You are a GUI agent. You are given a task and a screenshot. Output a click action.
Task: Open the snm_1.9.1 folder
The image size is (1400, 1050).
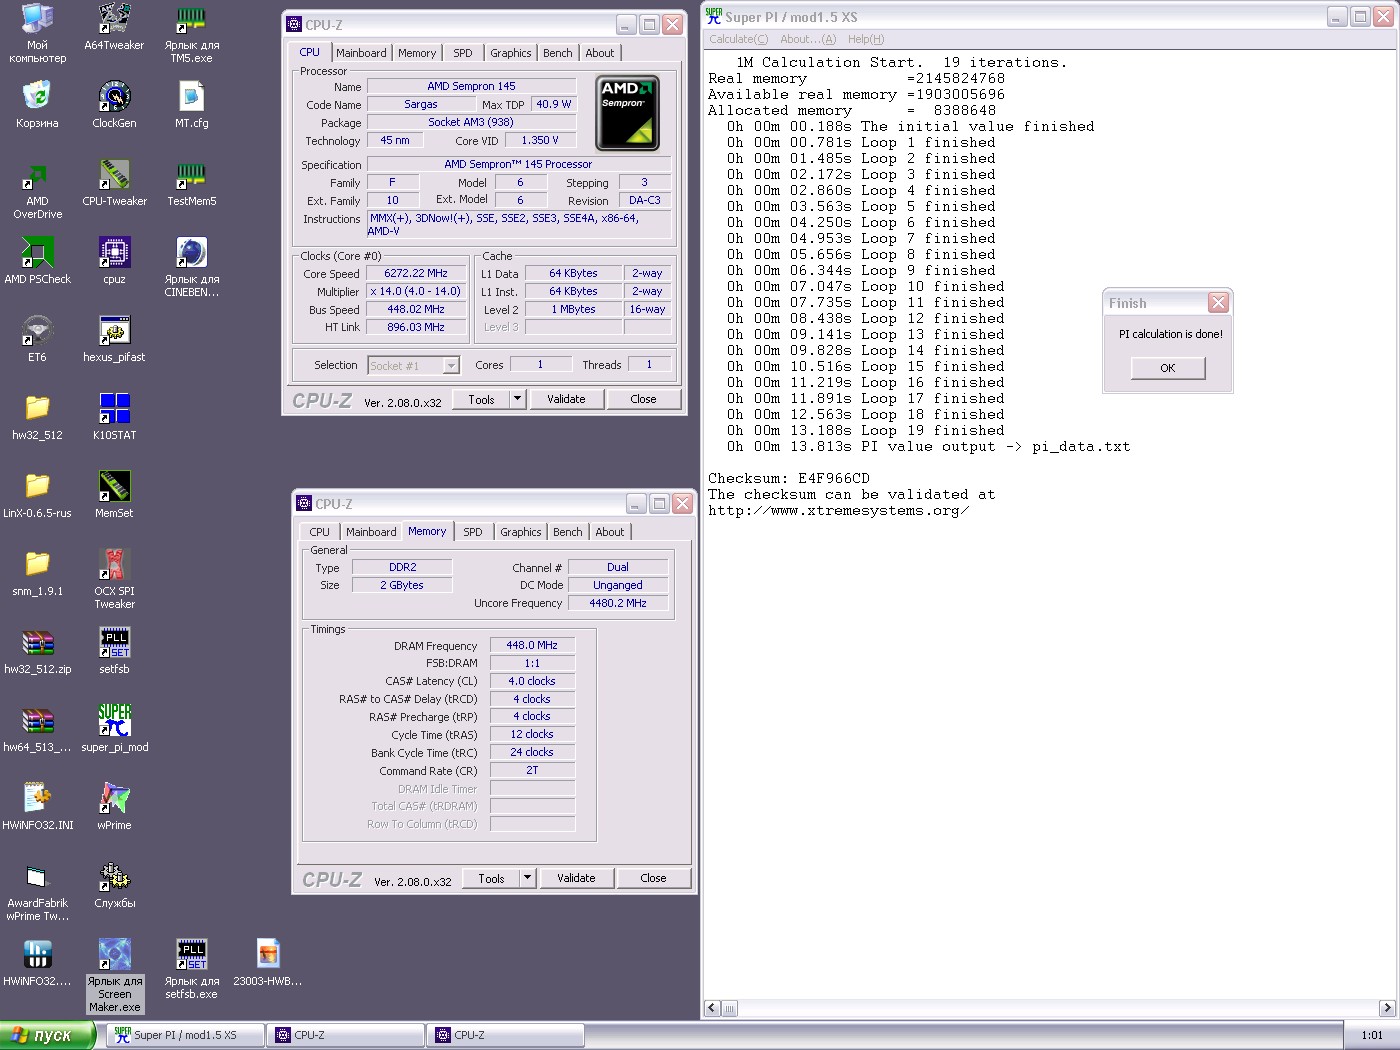(x=37, y=565)
